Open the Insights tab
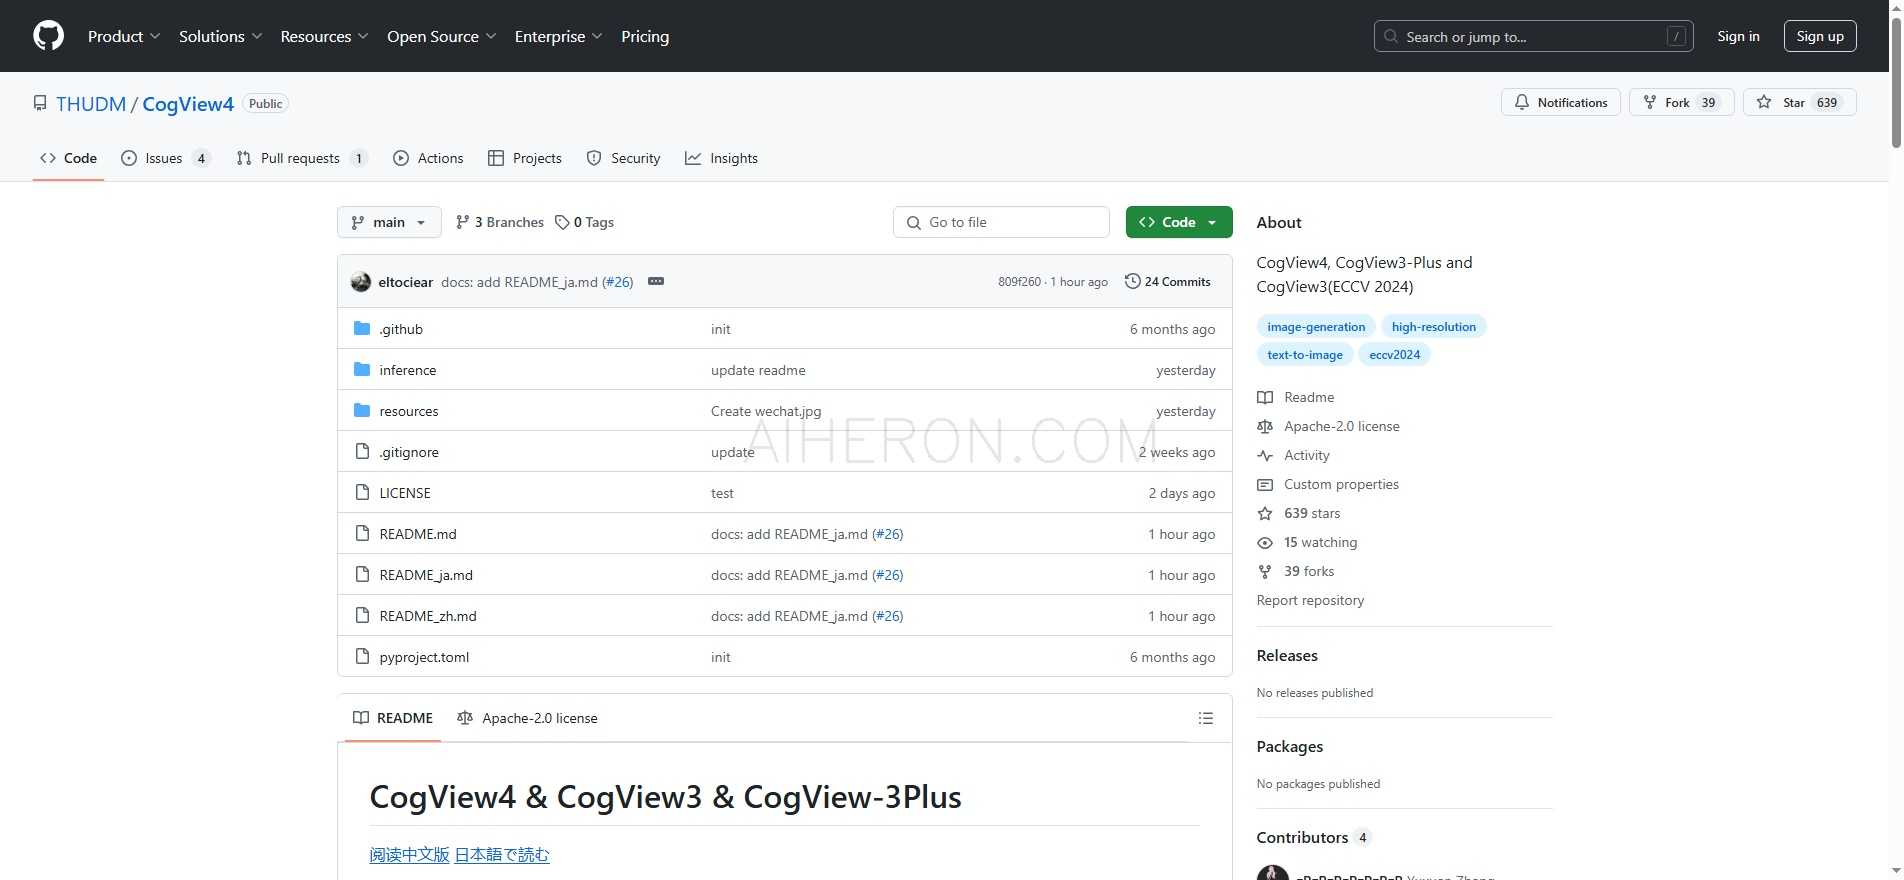Image resolution: width=1904 pixels, height=880 pixels. tap(721, 158)
